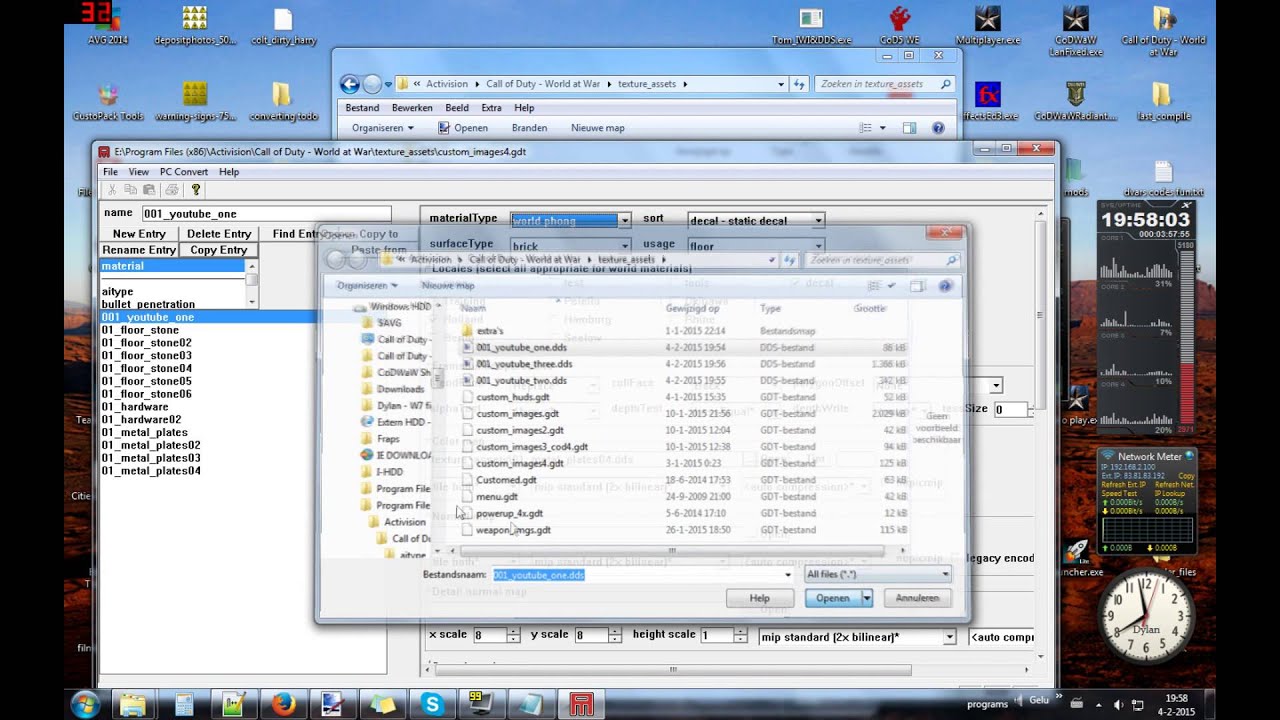Select Call of Duty - World at War desktop folder
Screen dimensions: 1280x720
(x=1163, y=30)
